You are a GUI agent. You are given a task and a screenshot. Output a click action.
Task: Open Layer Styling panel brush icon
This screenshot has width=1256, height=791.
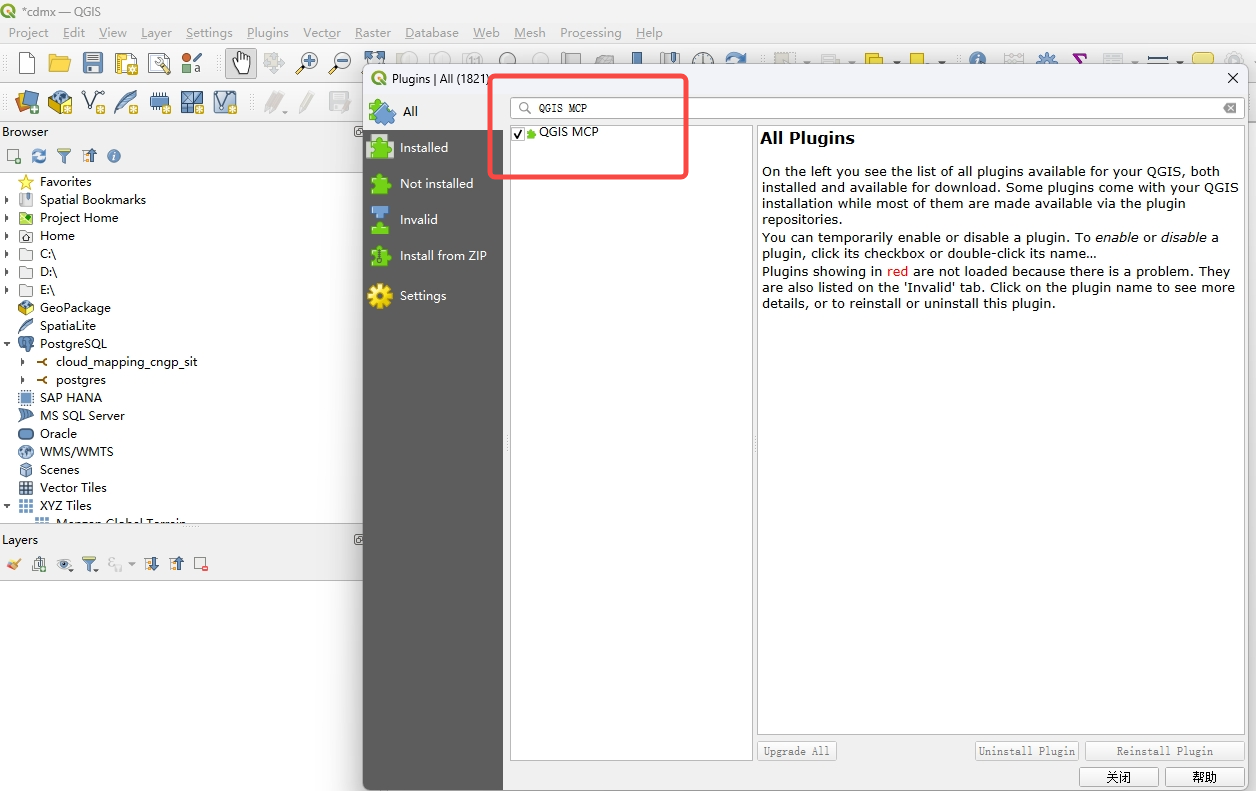[14, 564]
